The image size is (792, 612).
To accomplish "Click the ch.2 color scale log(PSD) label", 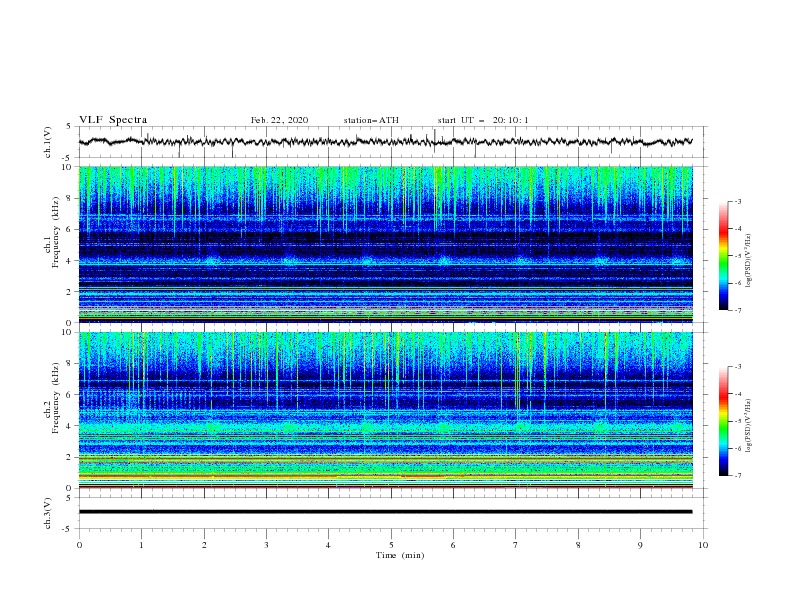I will click(749, 426).
